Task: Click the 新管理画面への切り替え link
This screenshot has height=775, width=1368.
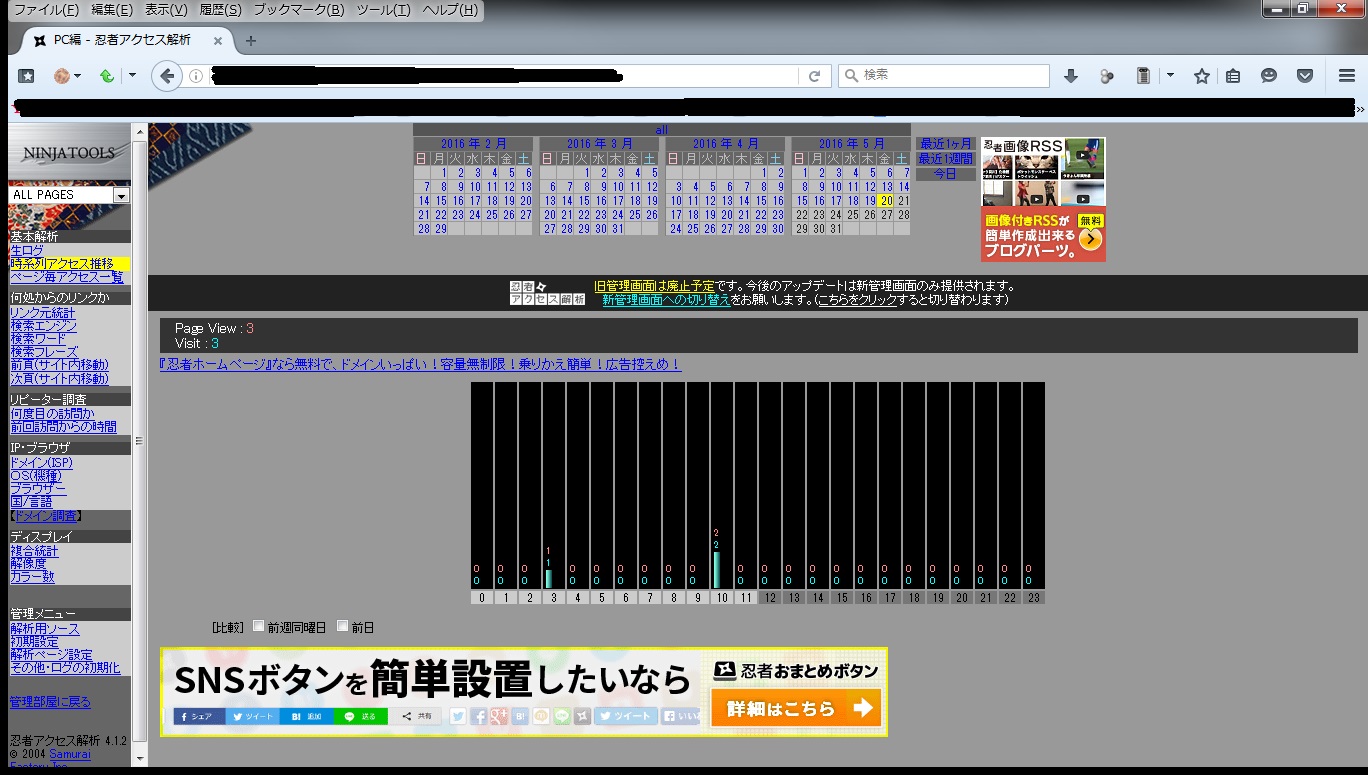Action: 666,300
